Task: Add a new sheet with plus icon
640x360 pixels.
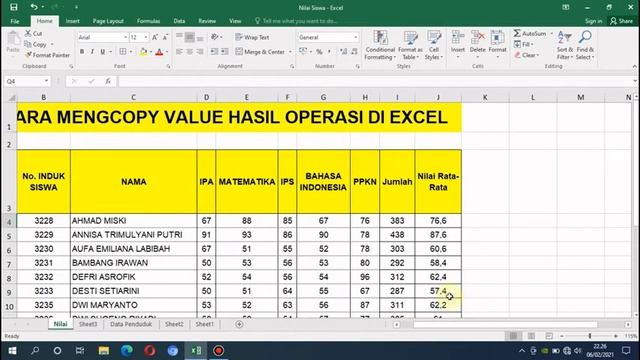Action: pos(239,324)
